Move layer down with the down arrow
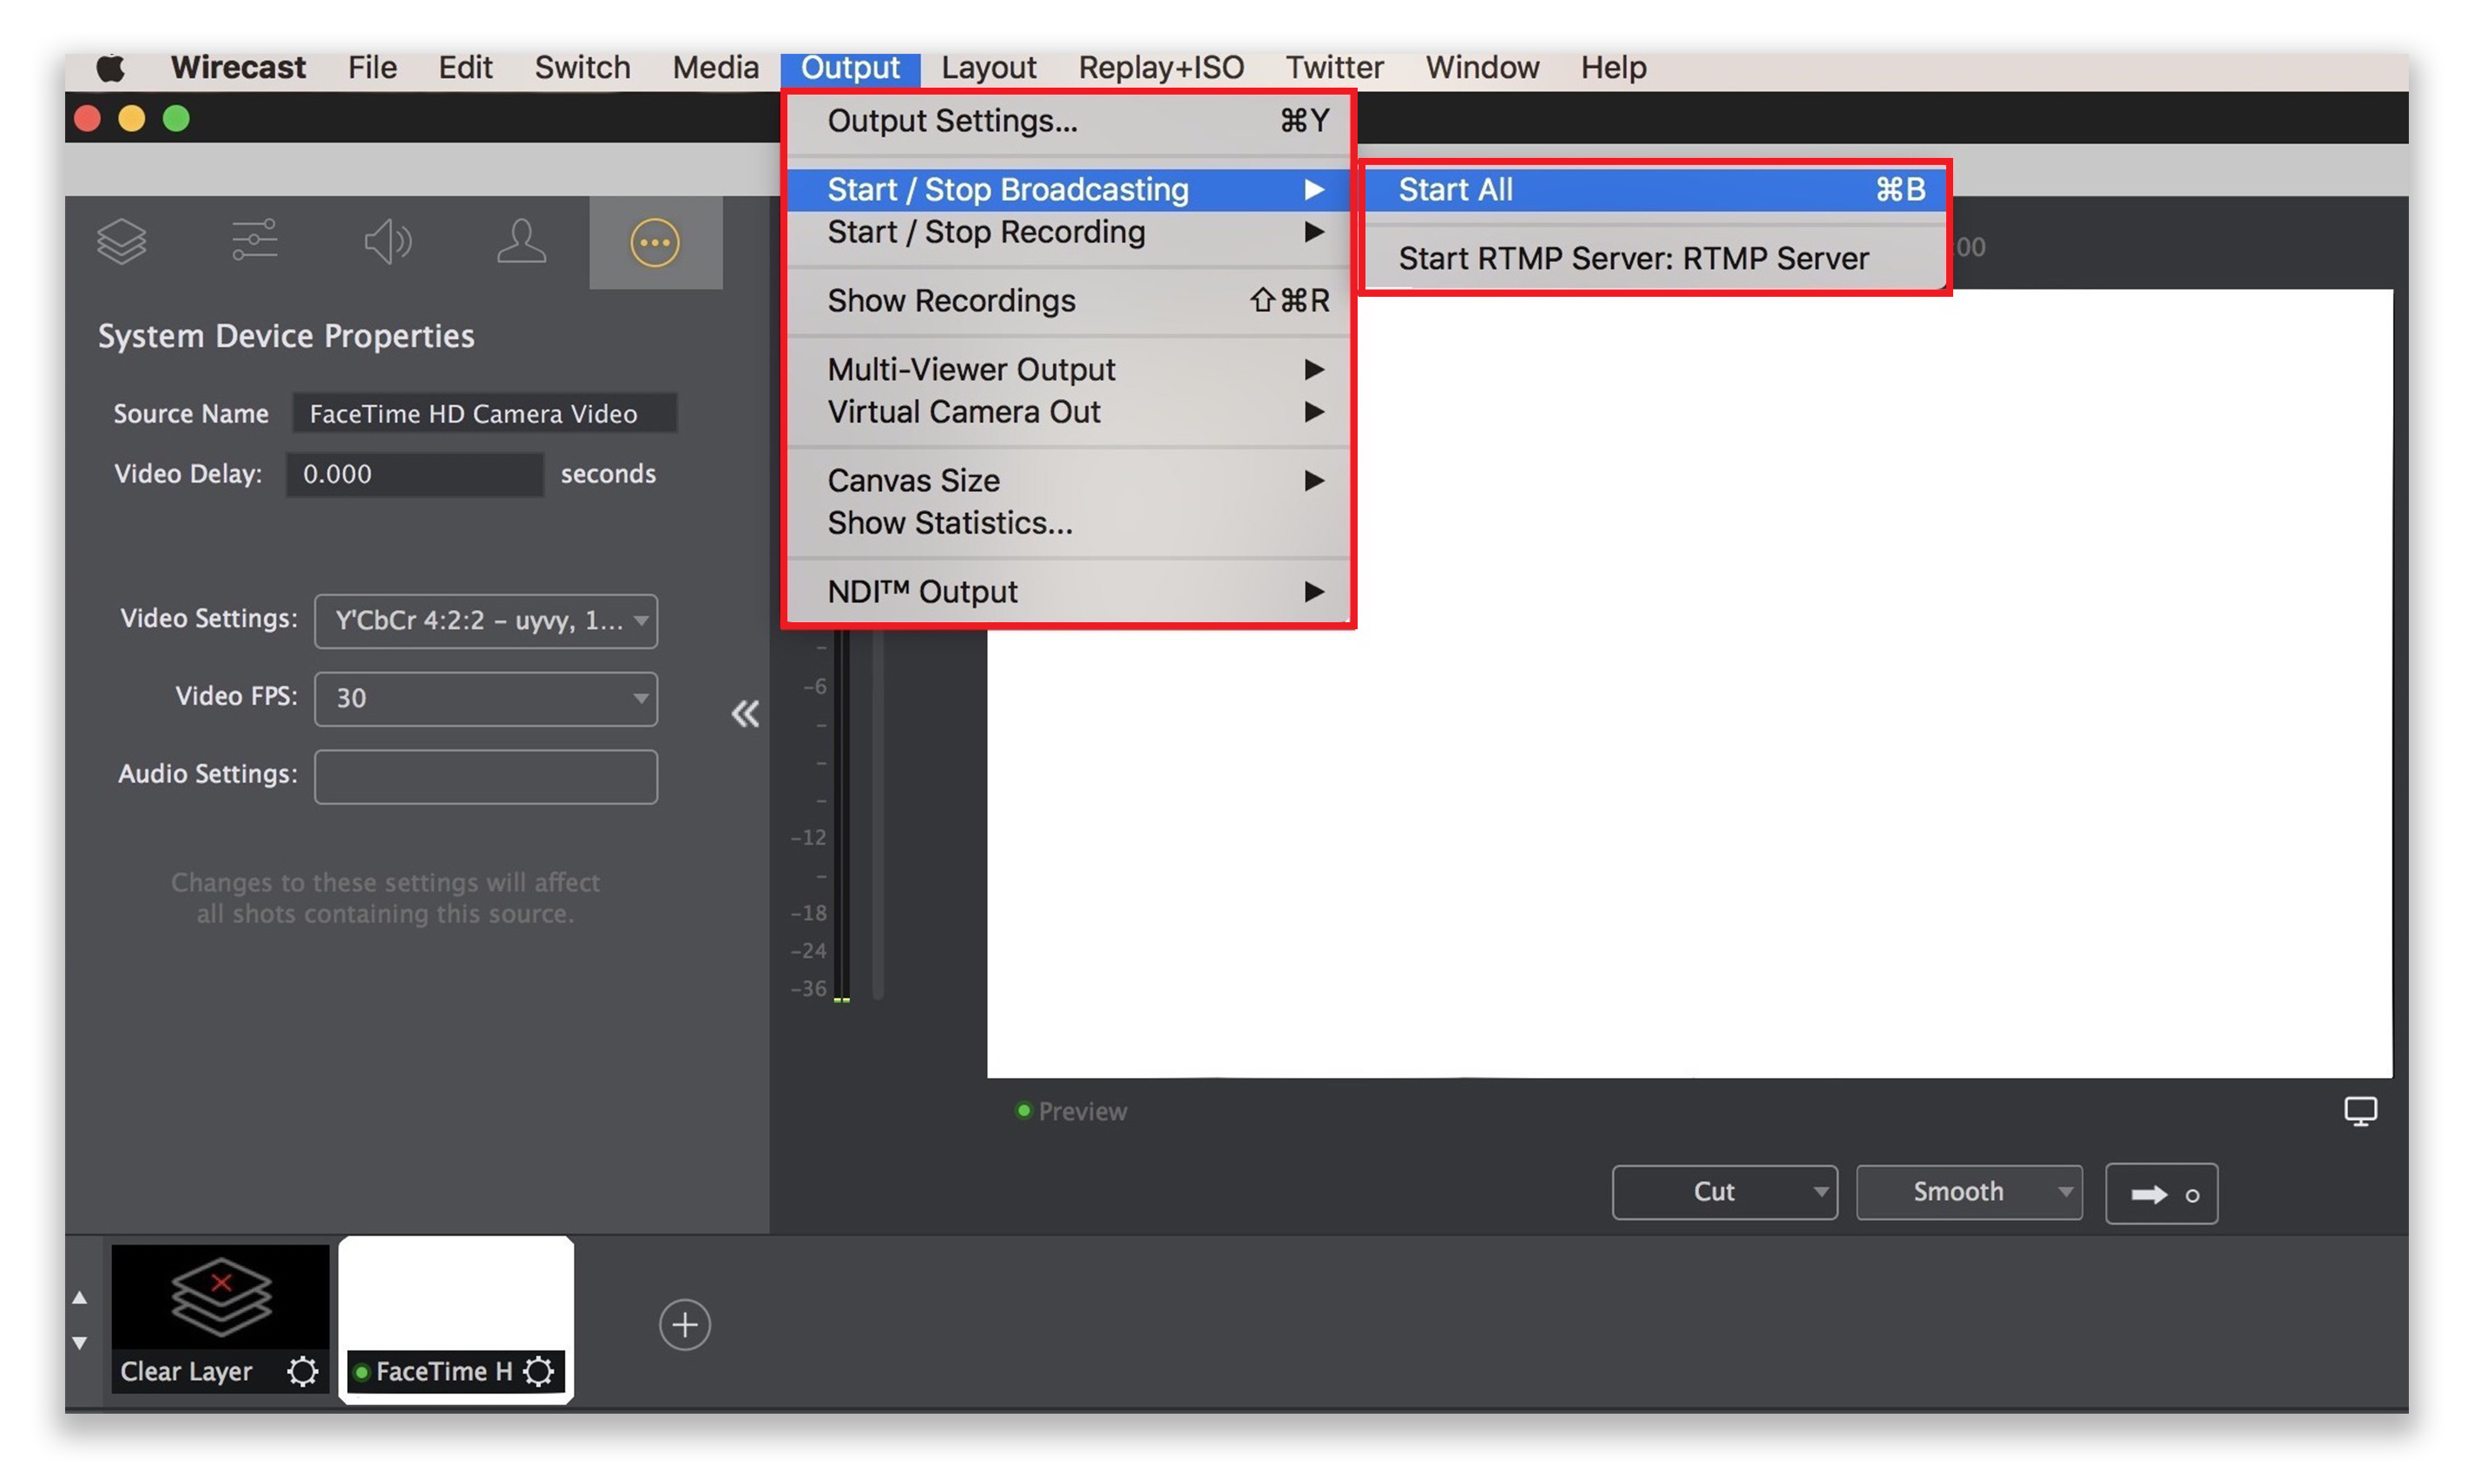2474x1484 pixels. 79,1342
